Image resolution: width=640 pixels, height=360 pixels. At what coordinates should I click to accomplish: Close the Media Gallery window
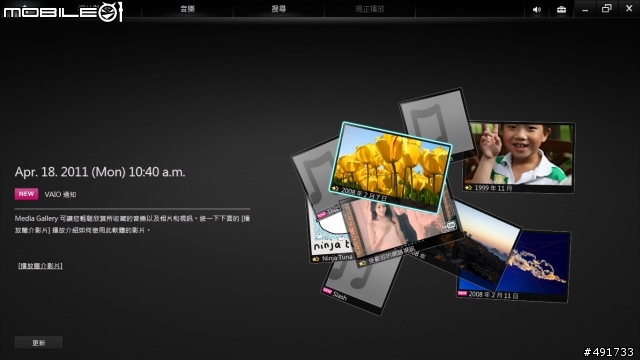click(x=629, y=8)
